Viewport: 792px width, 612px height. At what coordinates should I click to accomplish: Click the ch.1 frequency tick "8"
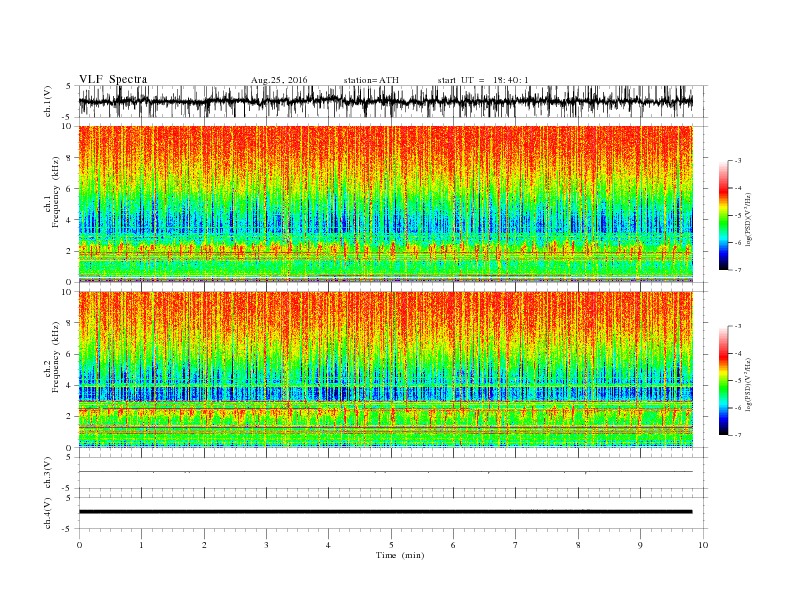(70, 158)
